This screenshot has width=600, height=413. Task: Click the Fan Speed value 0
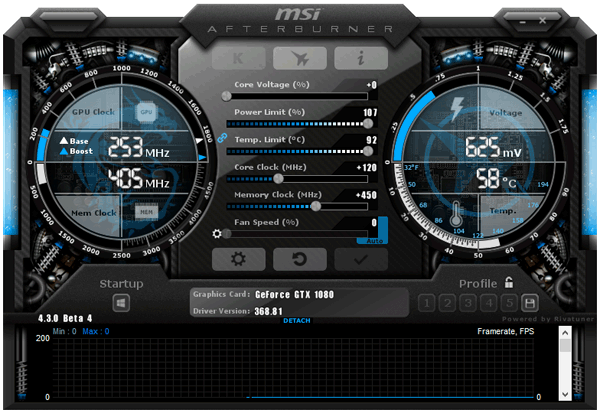[x=374, y=223]
